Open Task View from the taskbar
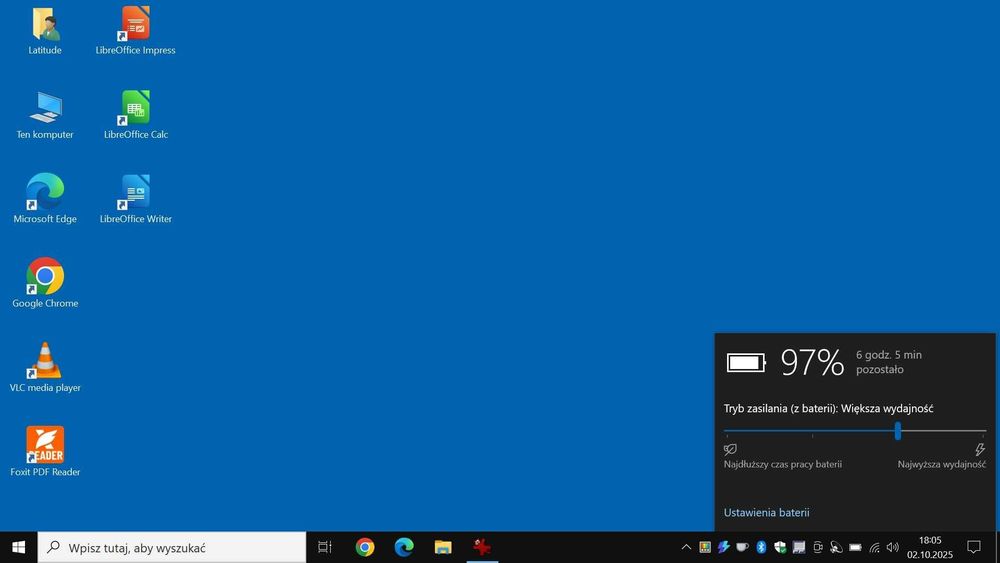Viewport: 1000px width, 563px height. pos(325,547)
